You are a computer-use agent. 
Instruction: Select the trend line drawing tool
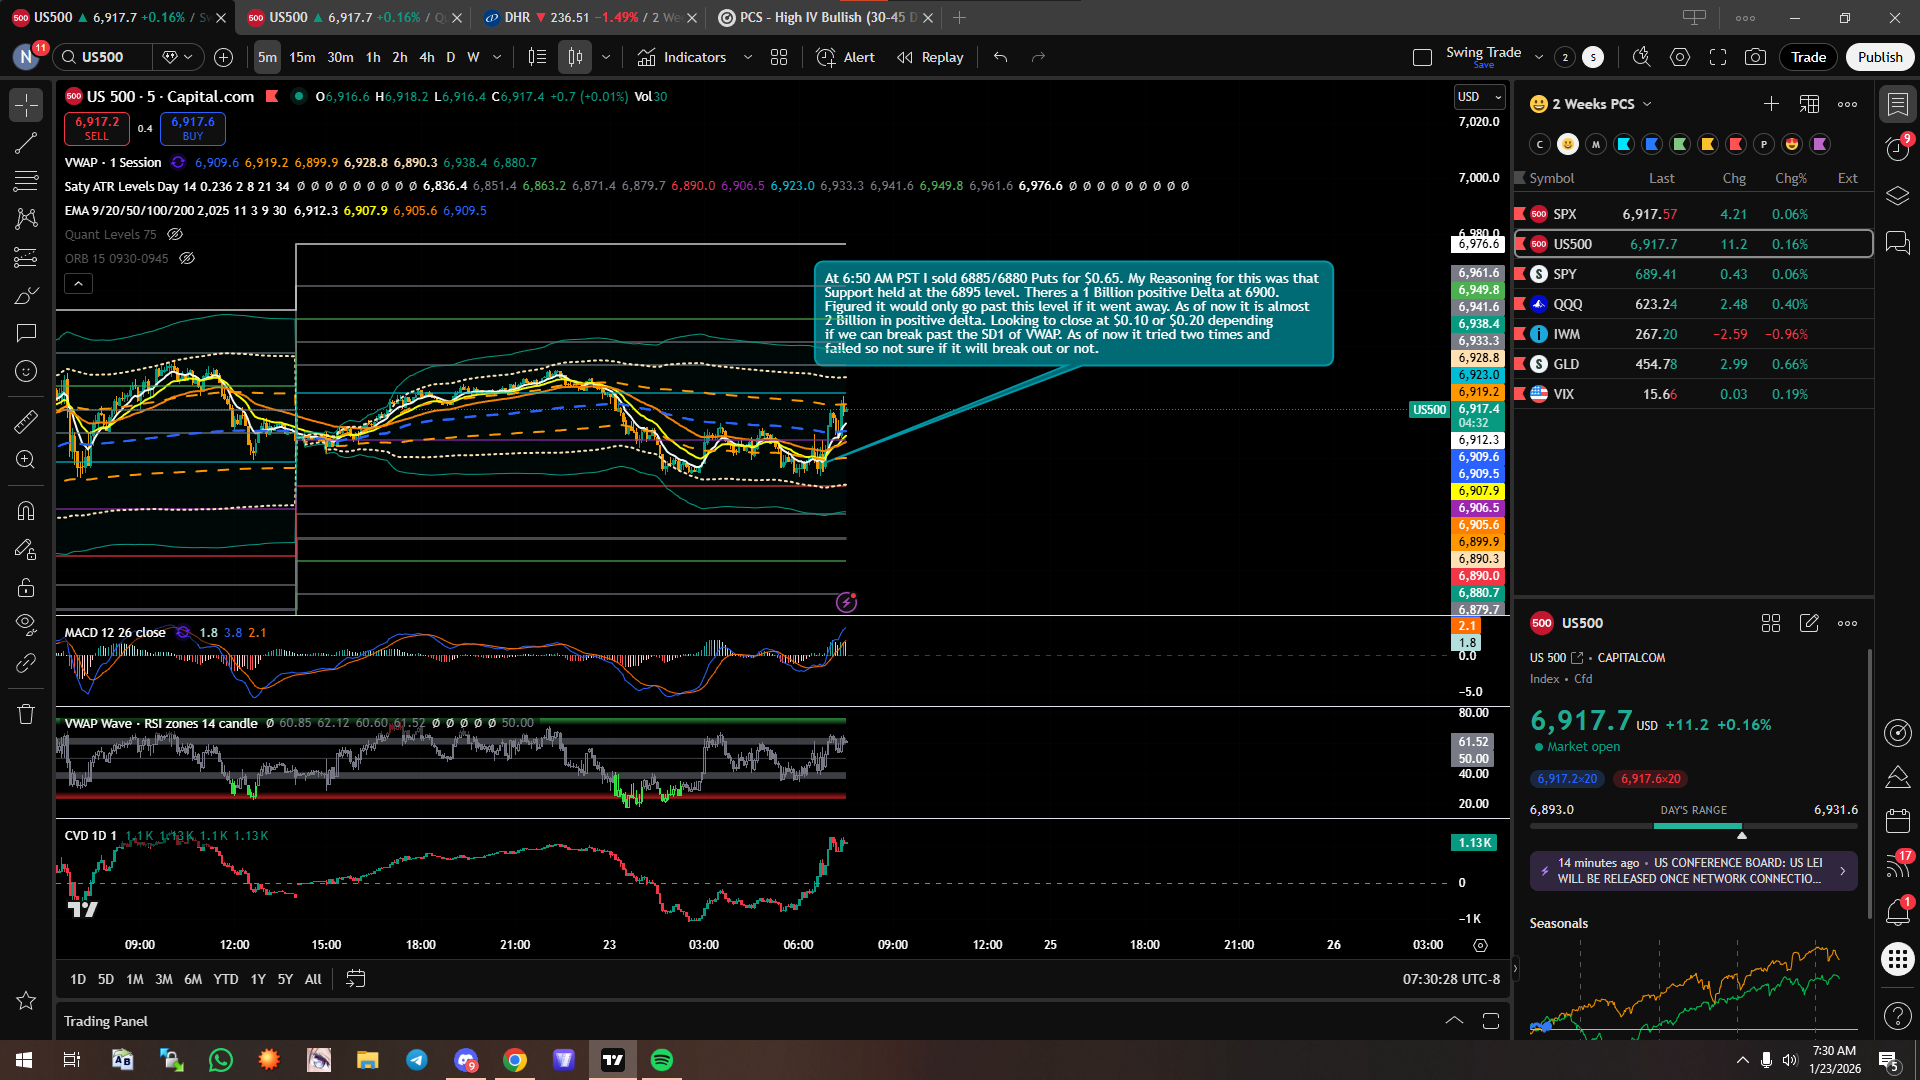pos(26,143)
